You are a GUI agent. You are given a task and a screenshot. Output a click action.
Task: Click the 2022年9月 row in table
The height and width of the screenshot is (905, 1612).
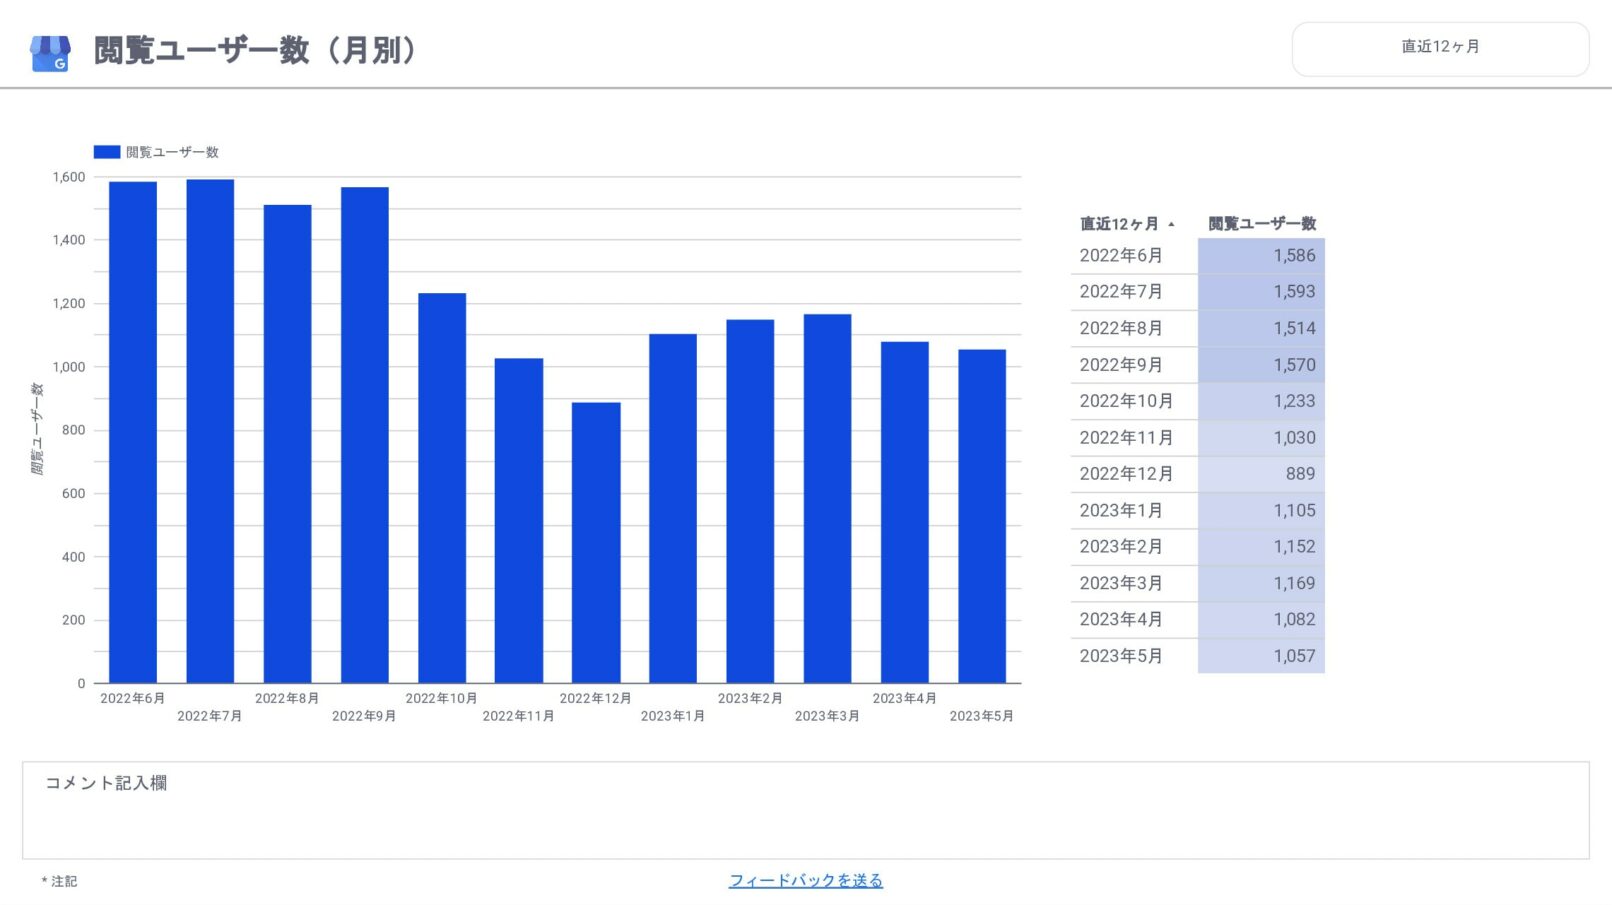[x=1121, y=365]
